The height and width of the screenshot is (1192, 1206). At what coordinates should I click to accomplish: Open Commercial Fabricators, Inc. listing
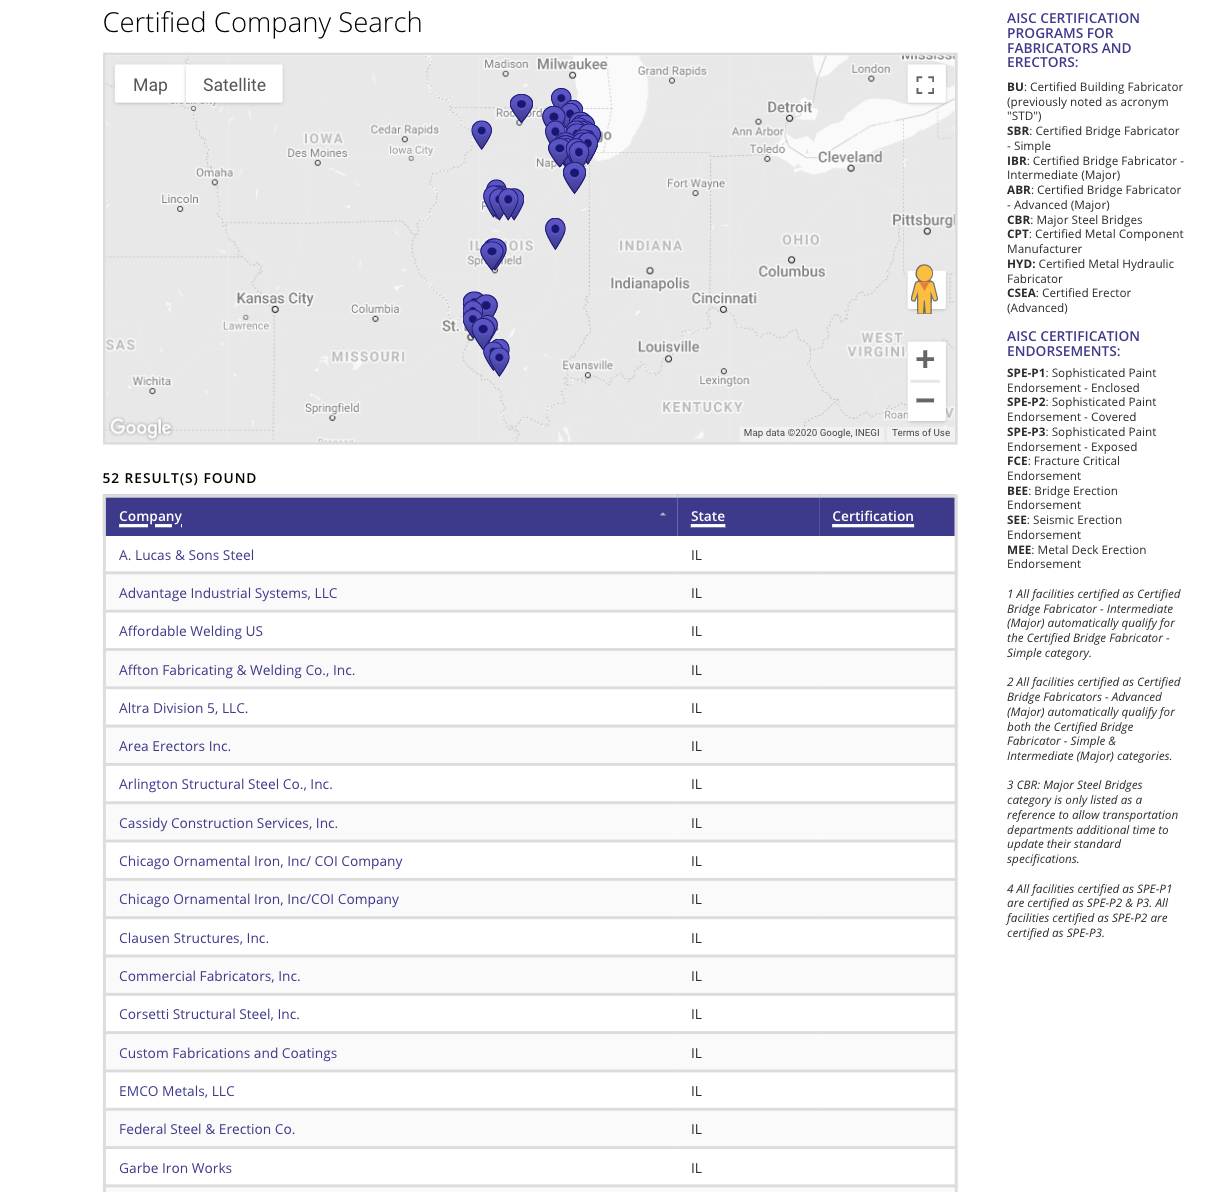click(209, 976)
